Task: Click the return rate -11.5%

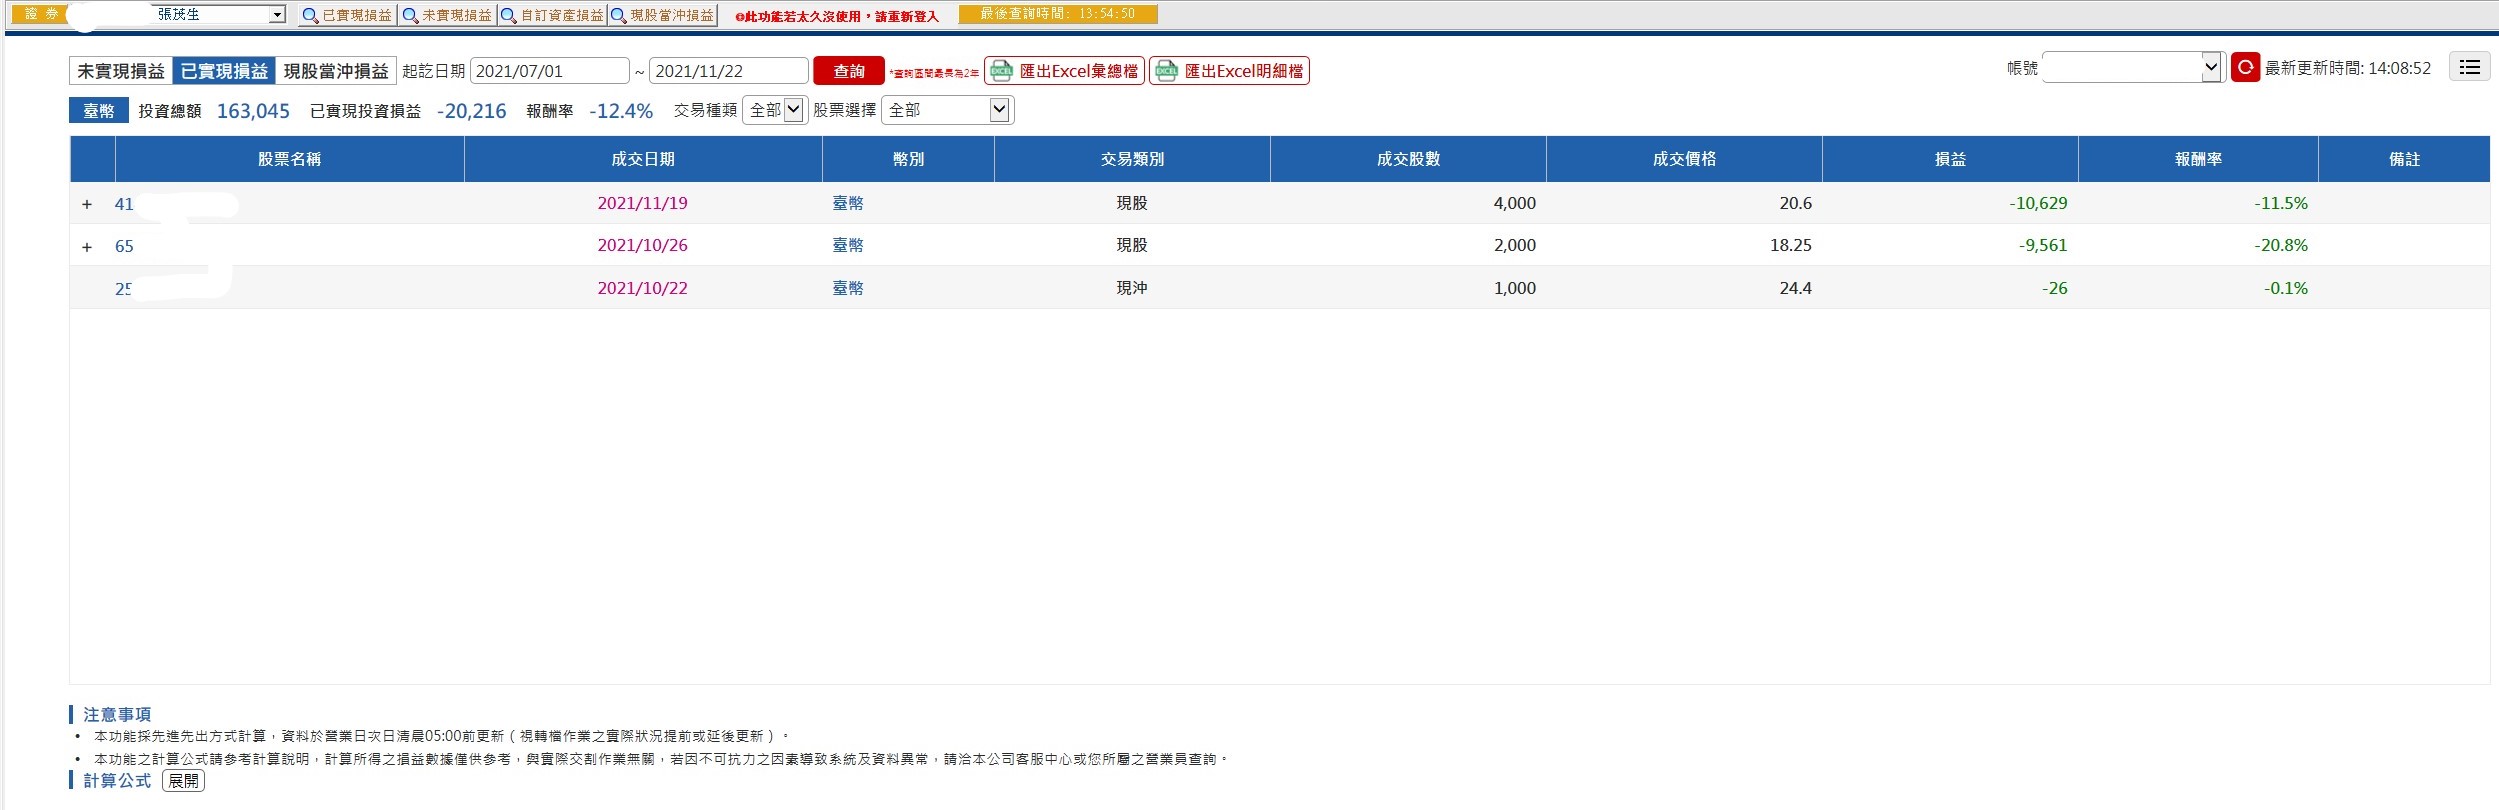Action: (2281, 203)
